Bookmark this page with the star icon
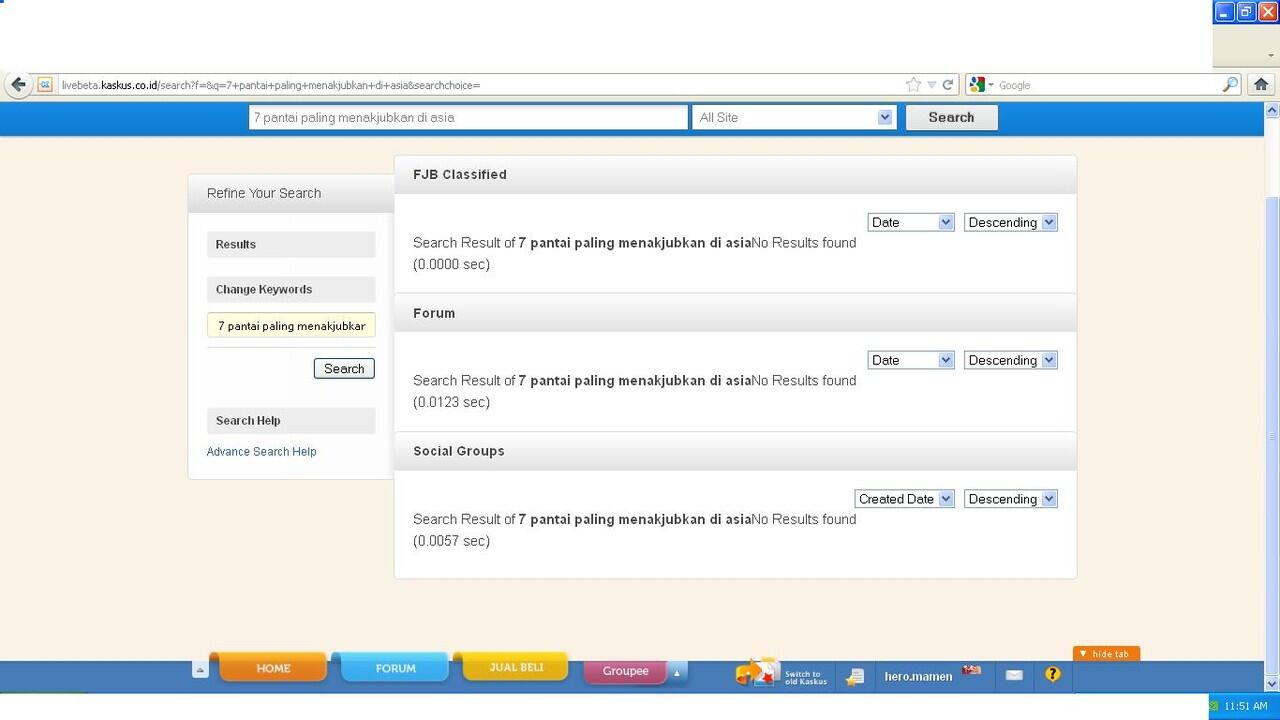 913,85
